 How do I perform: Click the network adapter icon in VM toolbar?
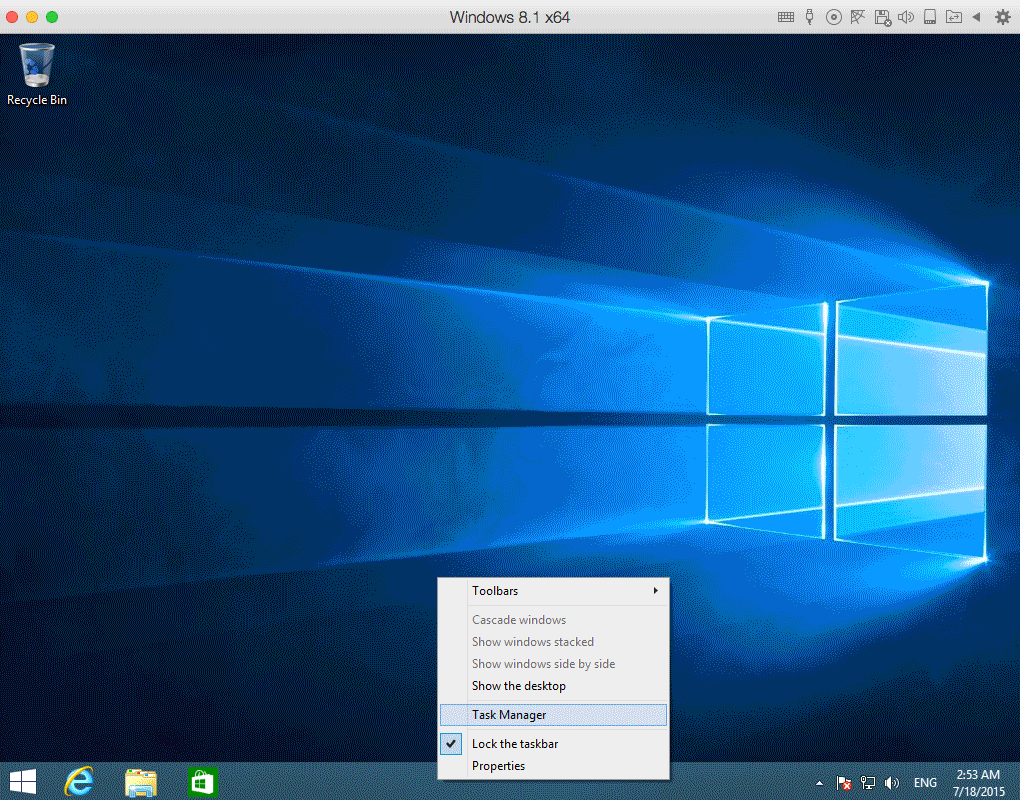click(x=857, y=17)
